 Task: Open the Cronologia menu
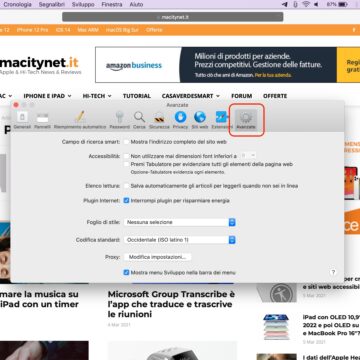pos(17,4)
